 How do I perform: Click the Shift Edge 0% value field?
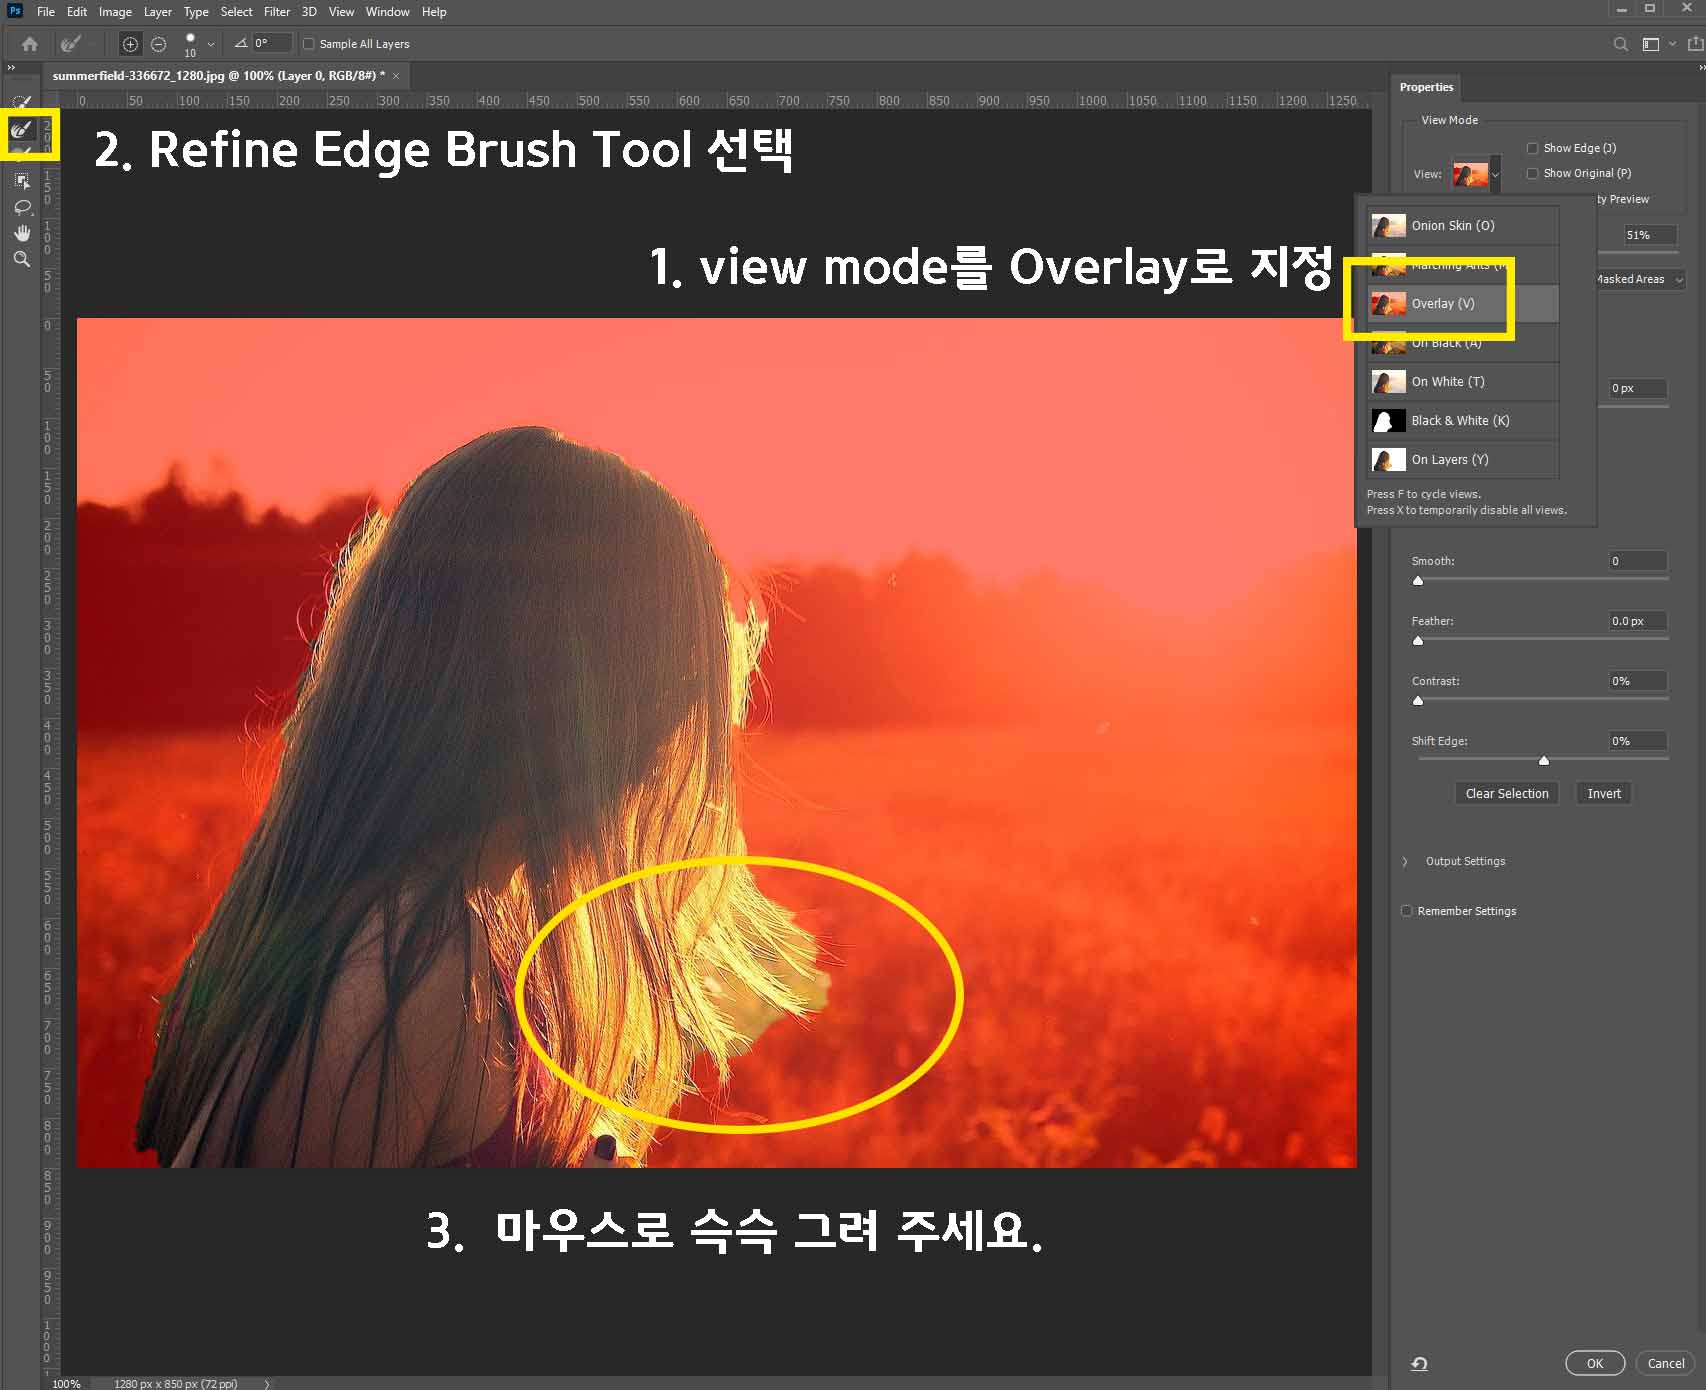[1638, 741]
